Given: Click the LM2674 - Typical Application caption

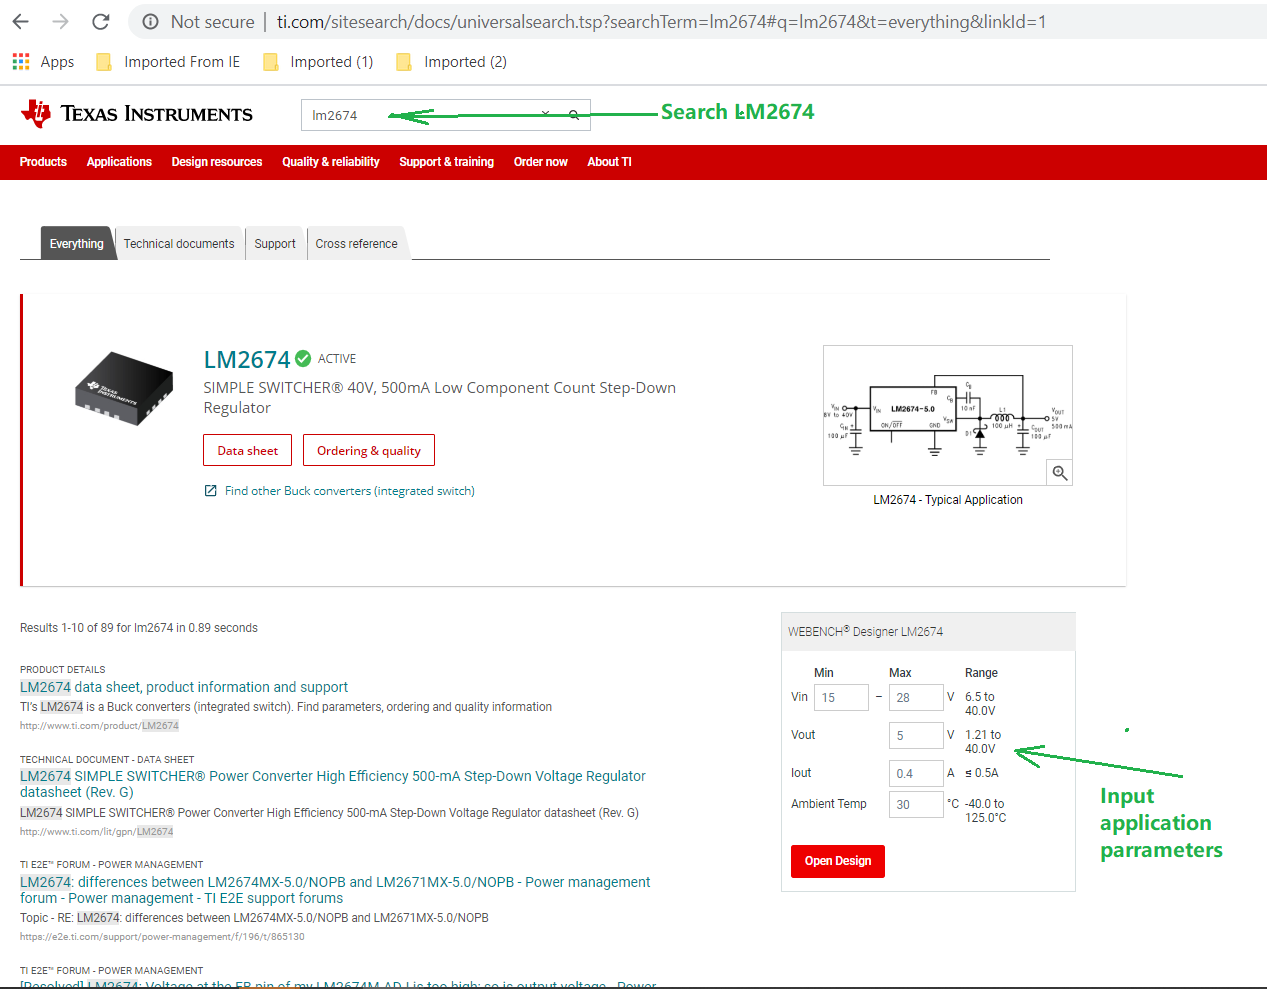Looking at the screenshot, I should 948,500.
